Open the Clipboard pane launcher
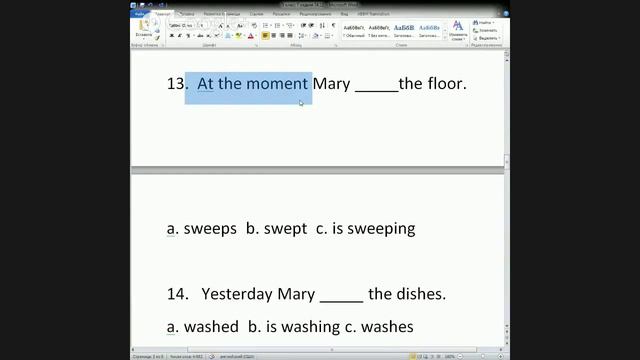 point(162,45)
